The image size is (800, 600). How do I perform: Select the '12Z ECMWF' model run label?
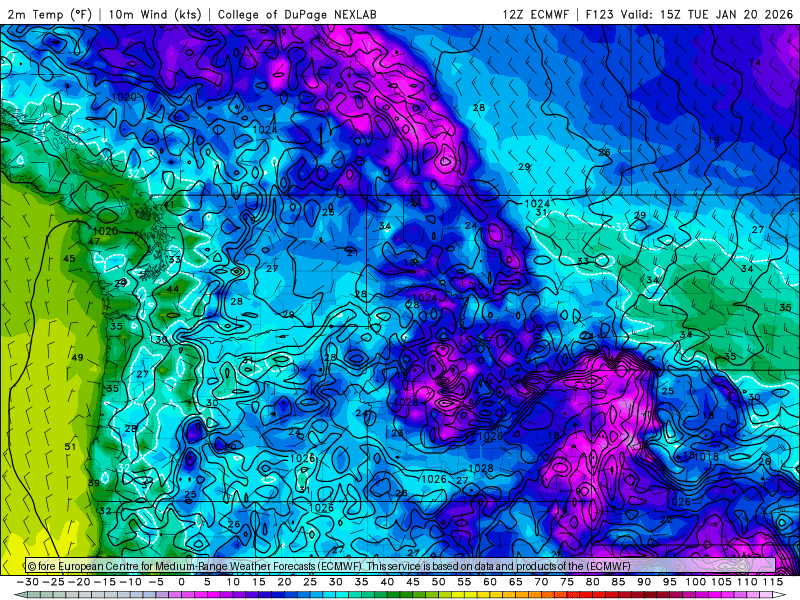pyautogui.click(x=535, y=14)
